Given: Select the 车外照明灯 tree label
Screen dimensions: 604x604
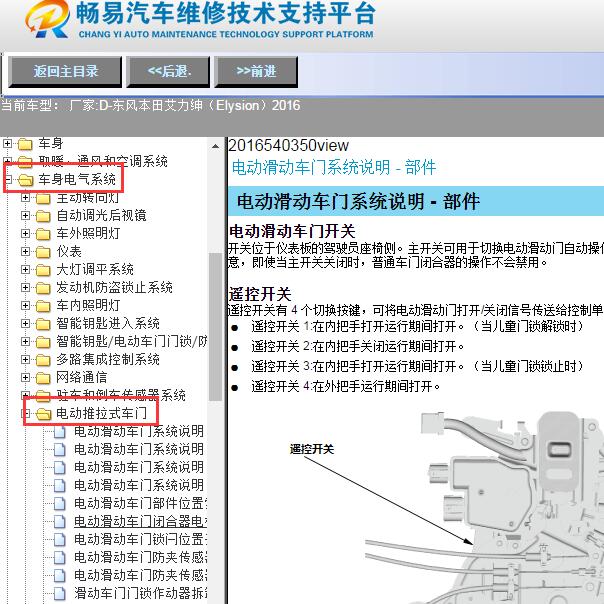Looking at the screenshot, I should [88, 233].
